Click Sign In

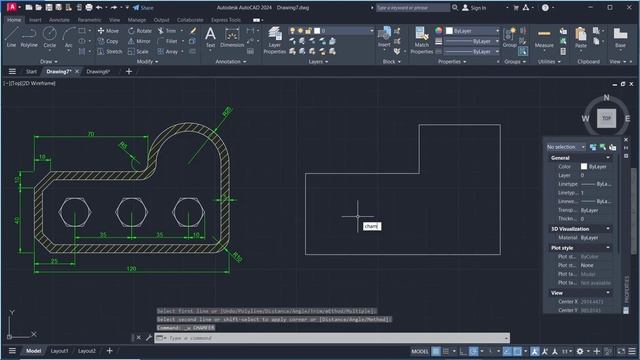point(474,7)
